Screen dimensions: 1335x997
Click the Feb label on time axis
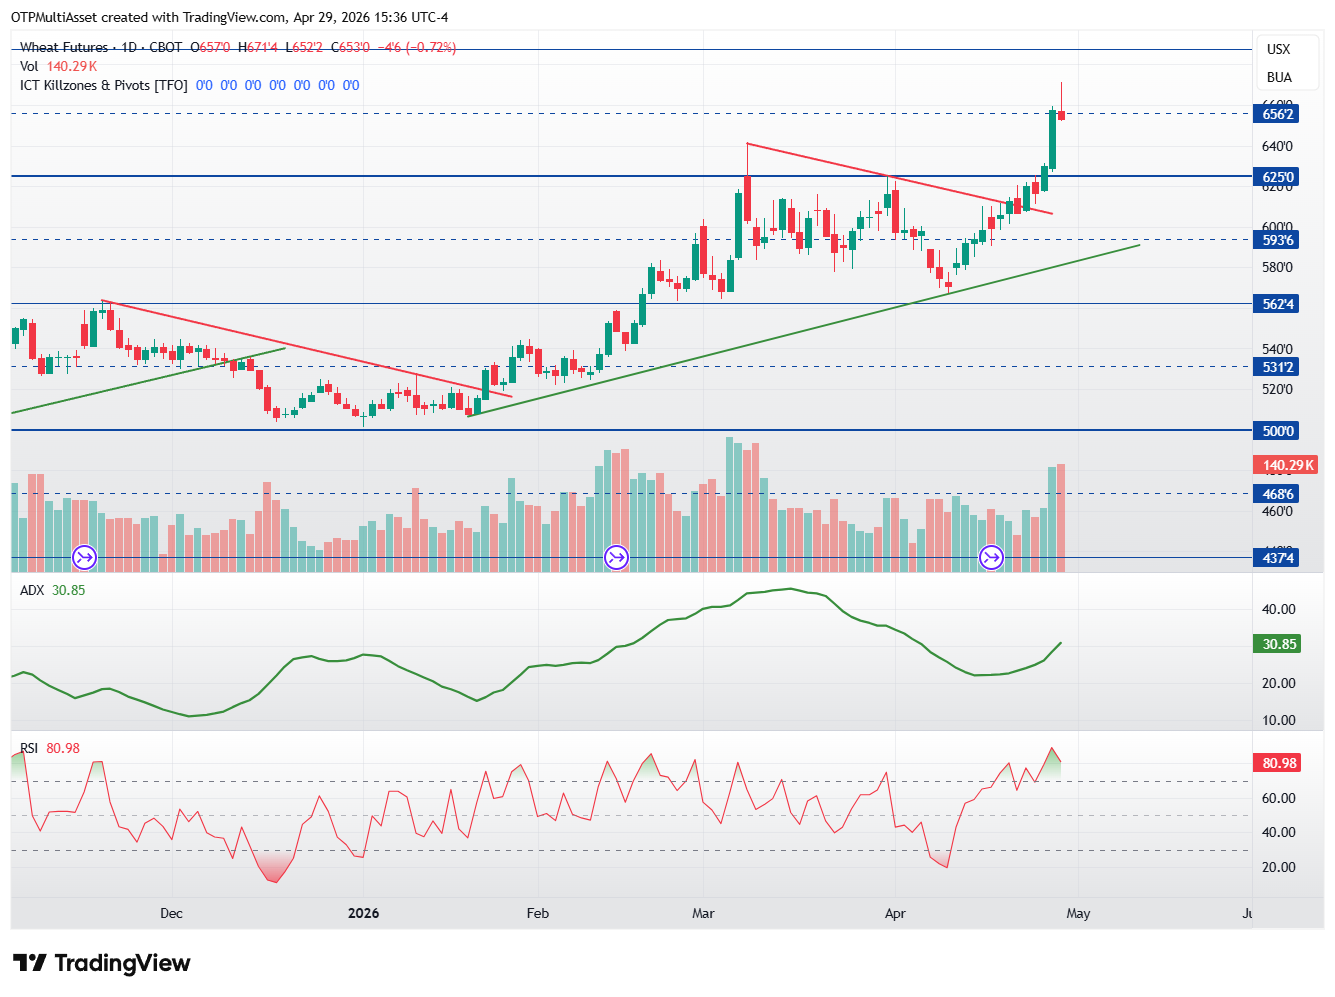tap(538, 913)
